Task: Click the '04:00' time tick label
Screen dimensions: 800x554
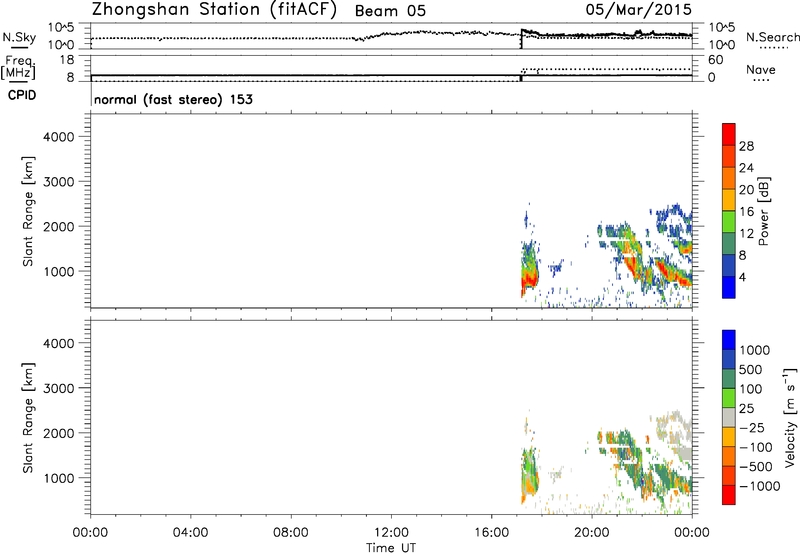Action: 191,533
